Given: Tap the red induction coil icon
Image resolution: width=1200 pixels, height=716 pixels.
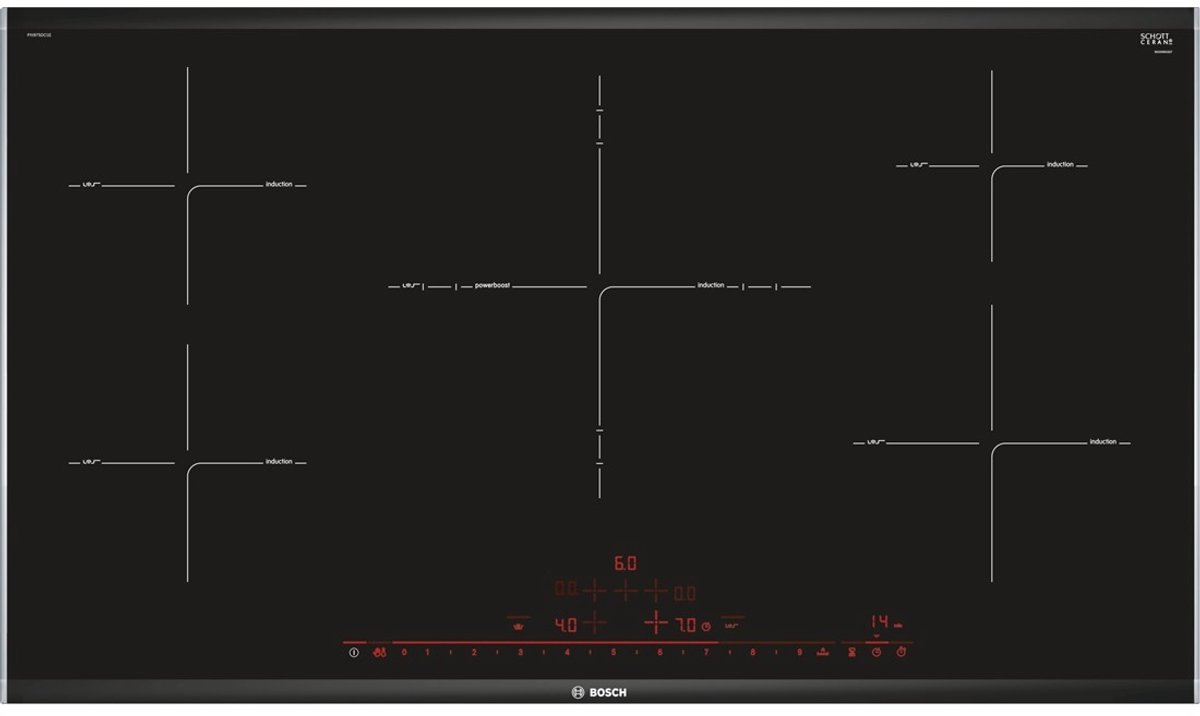Looking at the screenshot, I should pos(732,625).
